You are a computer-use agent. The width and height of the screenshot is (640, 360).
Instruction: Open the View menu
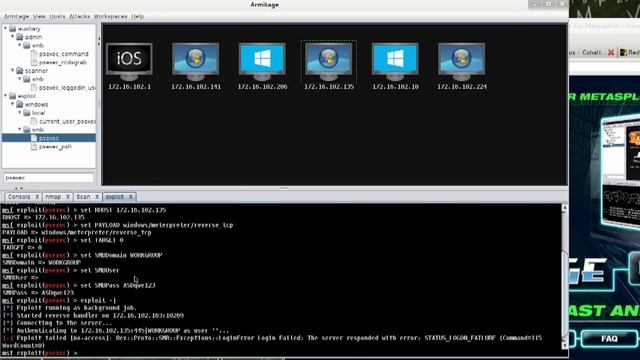[x=39, y=16]
